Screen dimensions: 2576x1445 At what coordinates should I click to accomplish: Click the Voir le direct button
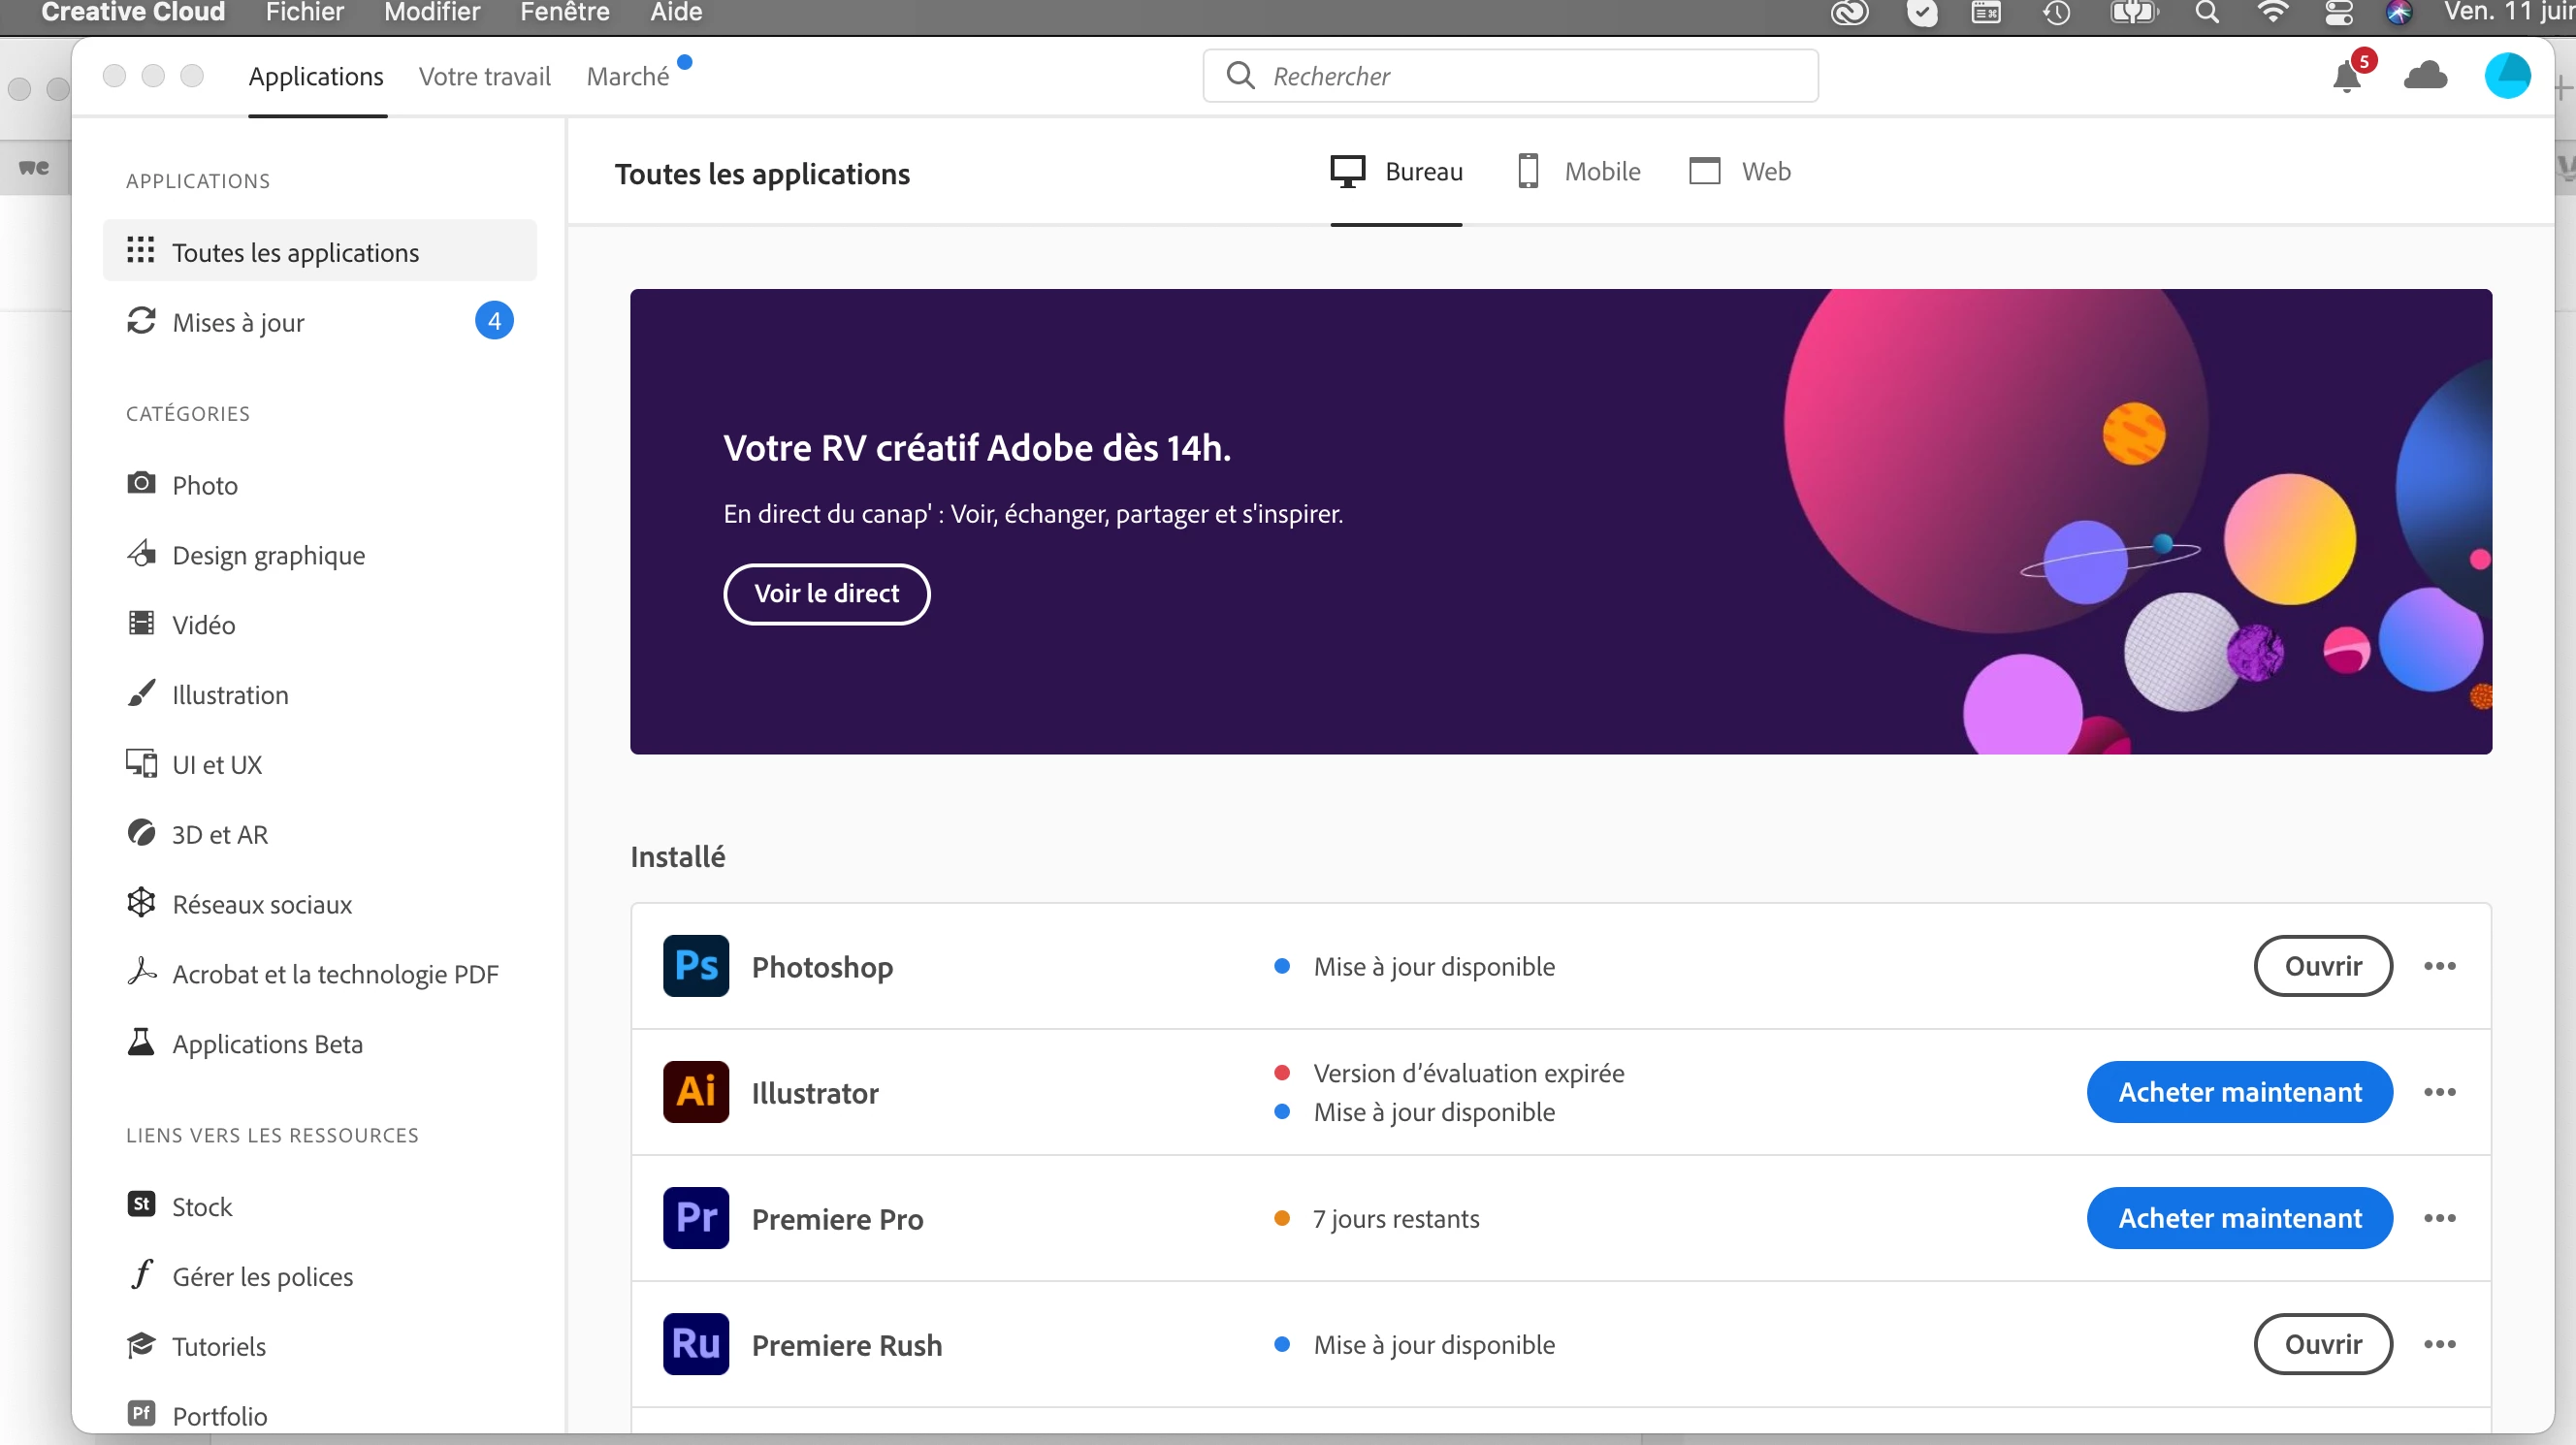click(x=826, y=594)
